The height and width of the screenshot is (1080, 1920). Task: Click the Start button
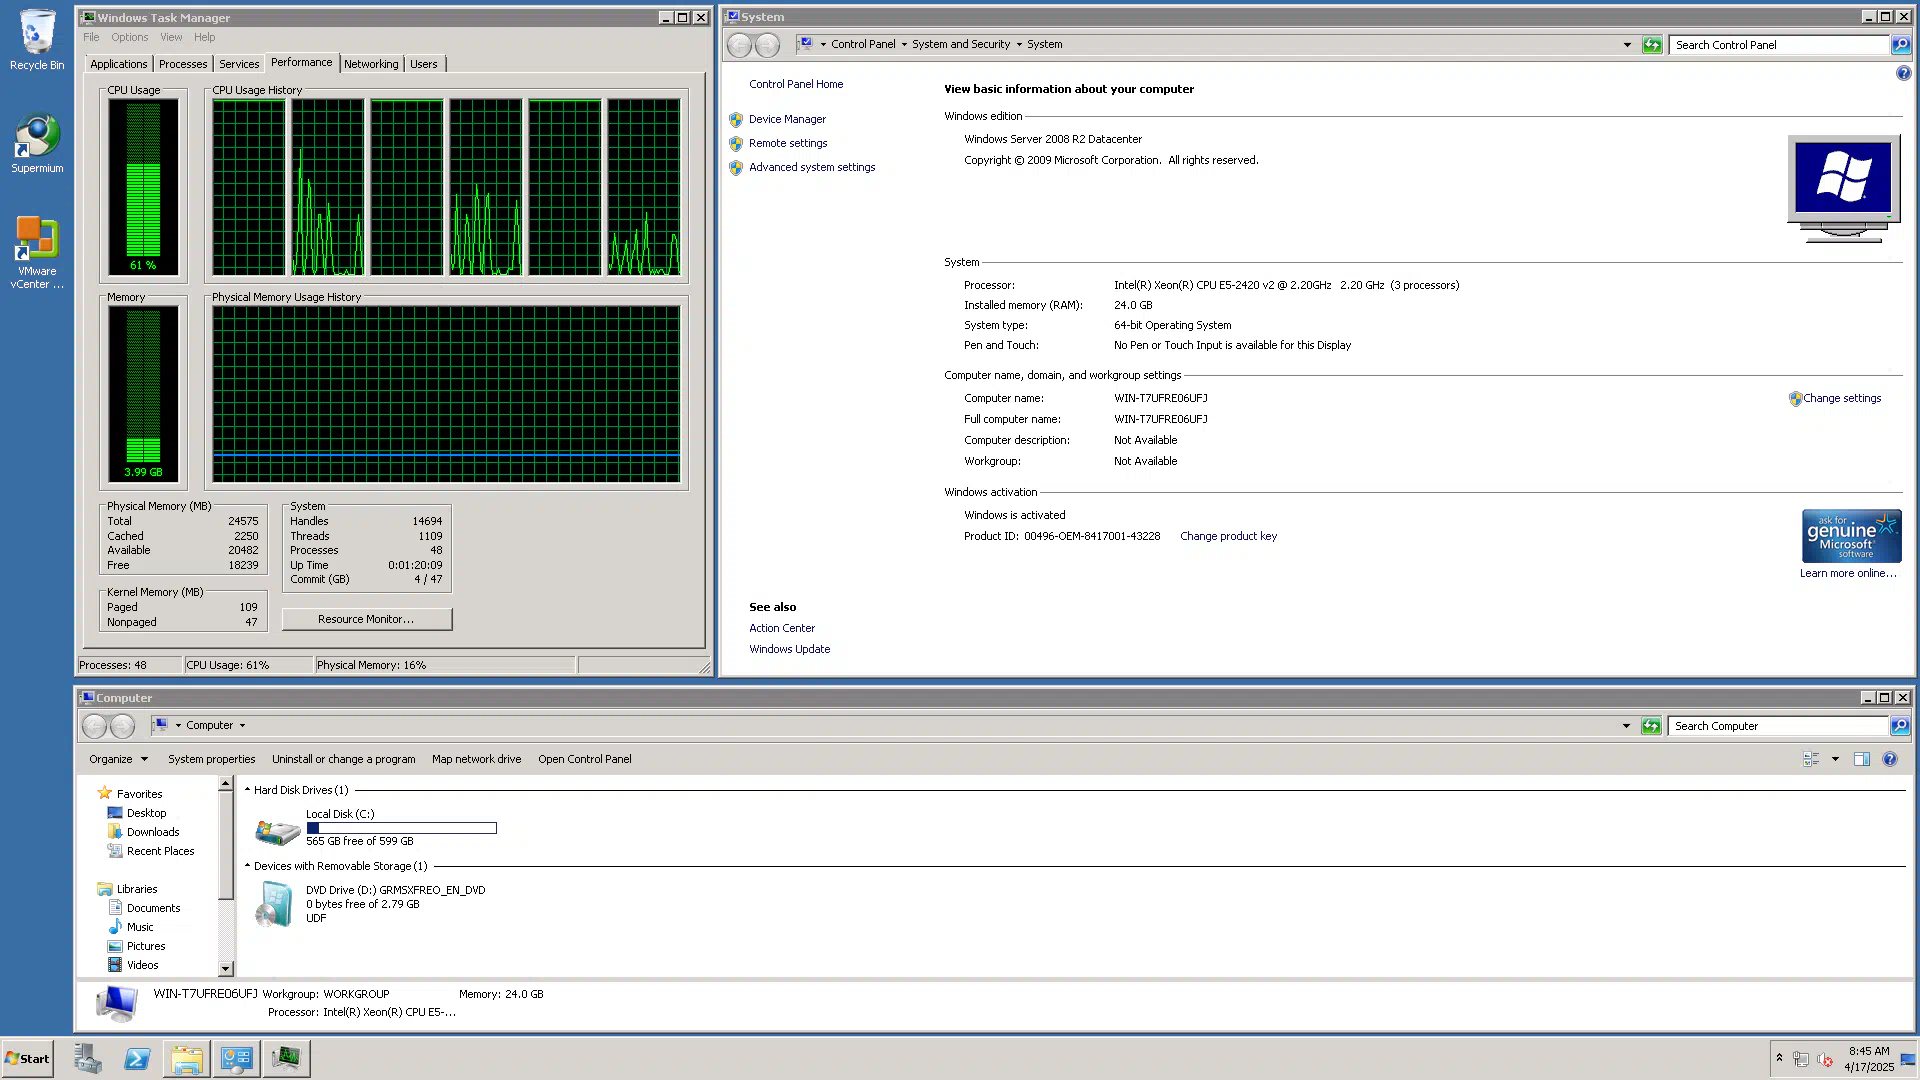[28, 1058]
